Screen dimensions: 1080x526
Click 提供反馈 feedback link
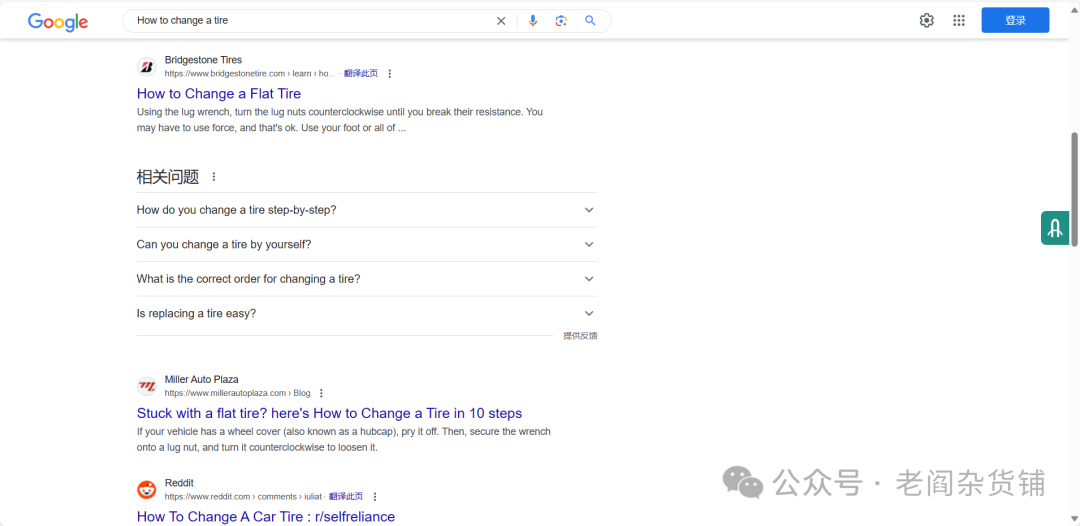click(580, 336)
